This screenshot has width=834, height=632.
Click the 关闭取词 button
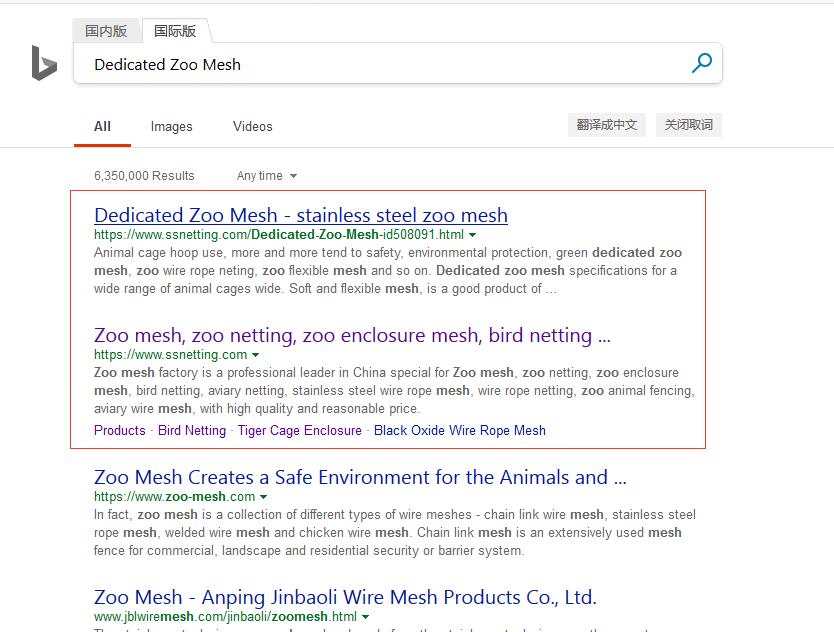coord(686,125)
